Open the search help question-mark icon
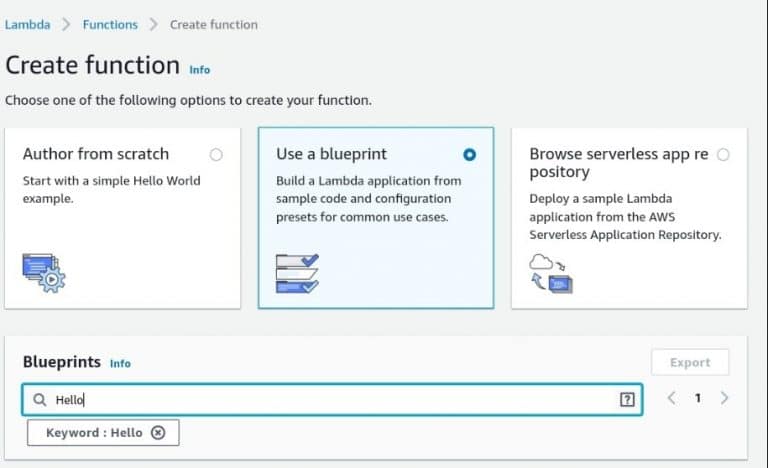The height and width of the screenshot is (468, 768). [627, 399]
